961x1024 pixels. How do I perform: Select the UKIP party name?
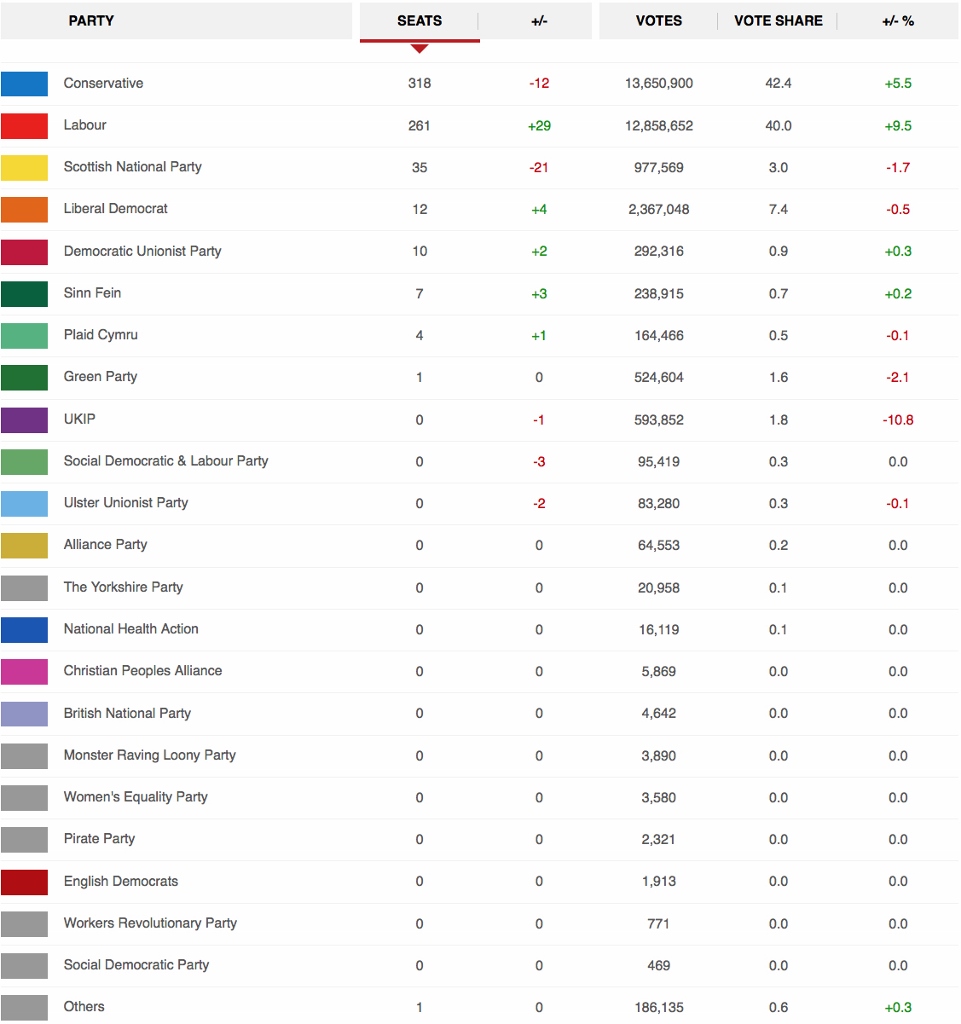[80, 419]
